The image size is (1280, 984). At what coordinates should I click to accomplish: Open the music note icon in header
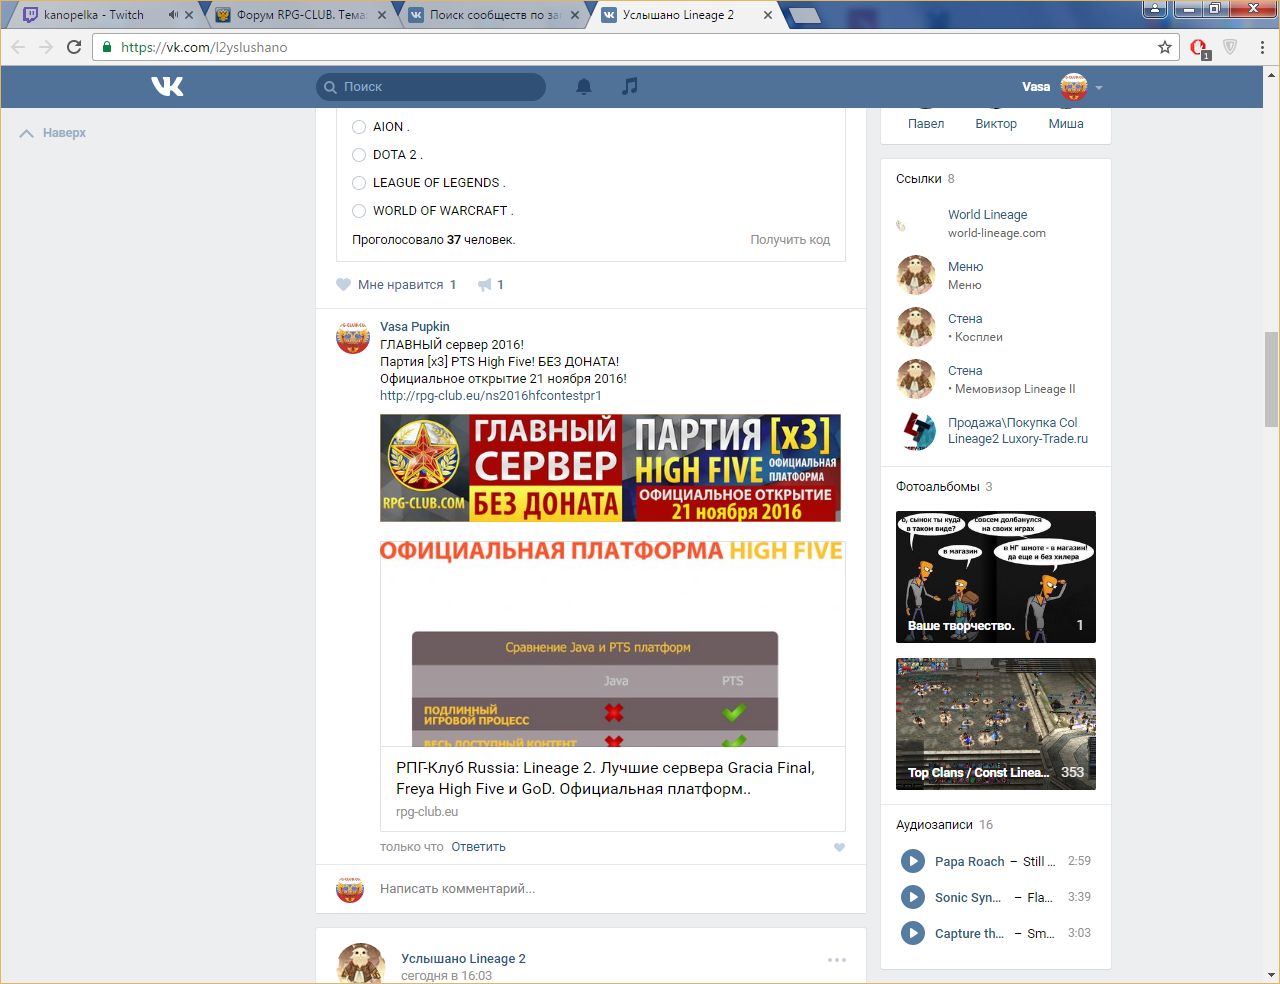629,86
